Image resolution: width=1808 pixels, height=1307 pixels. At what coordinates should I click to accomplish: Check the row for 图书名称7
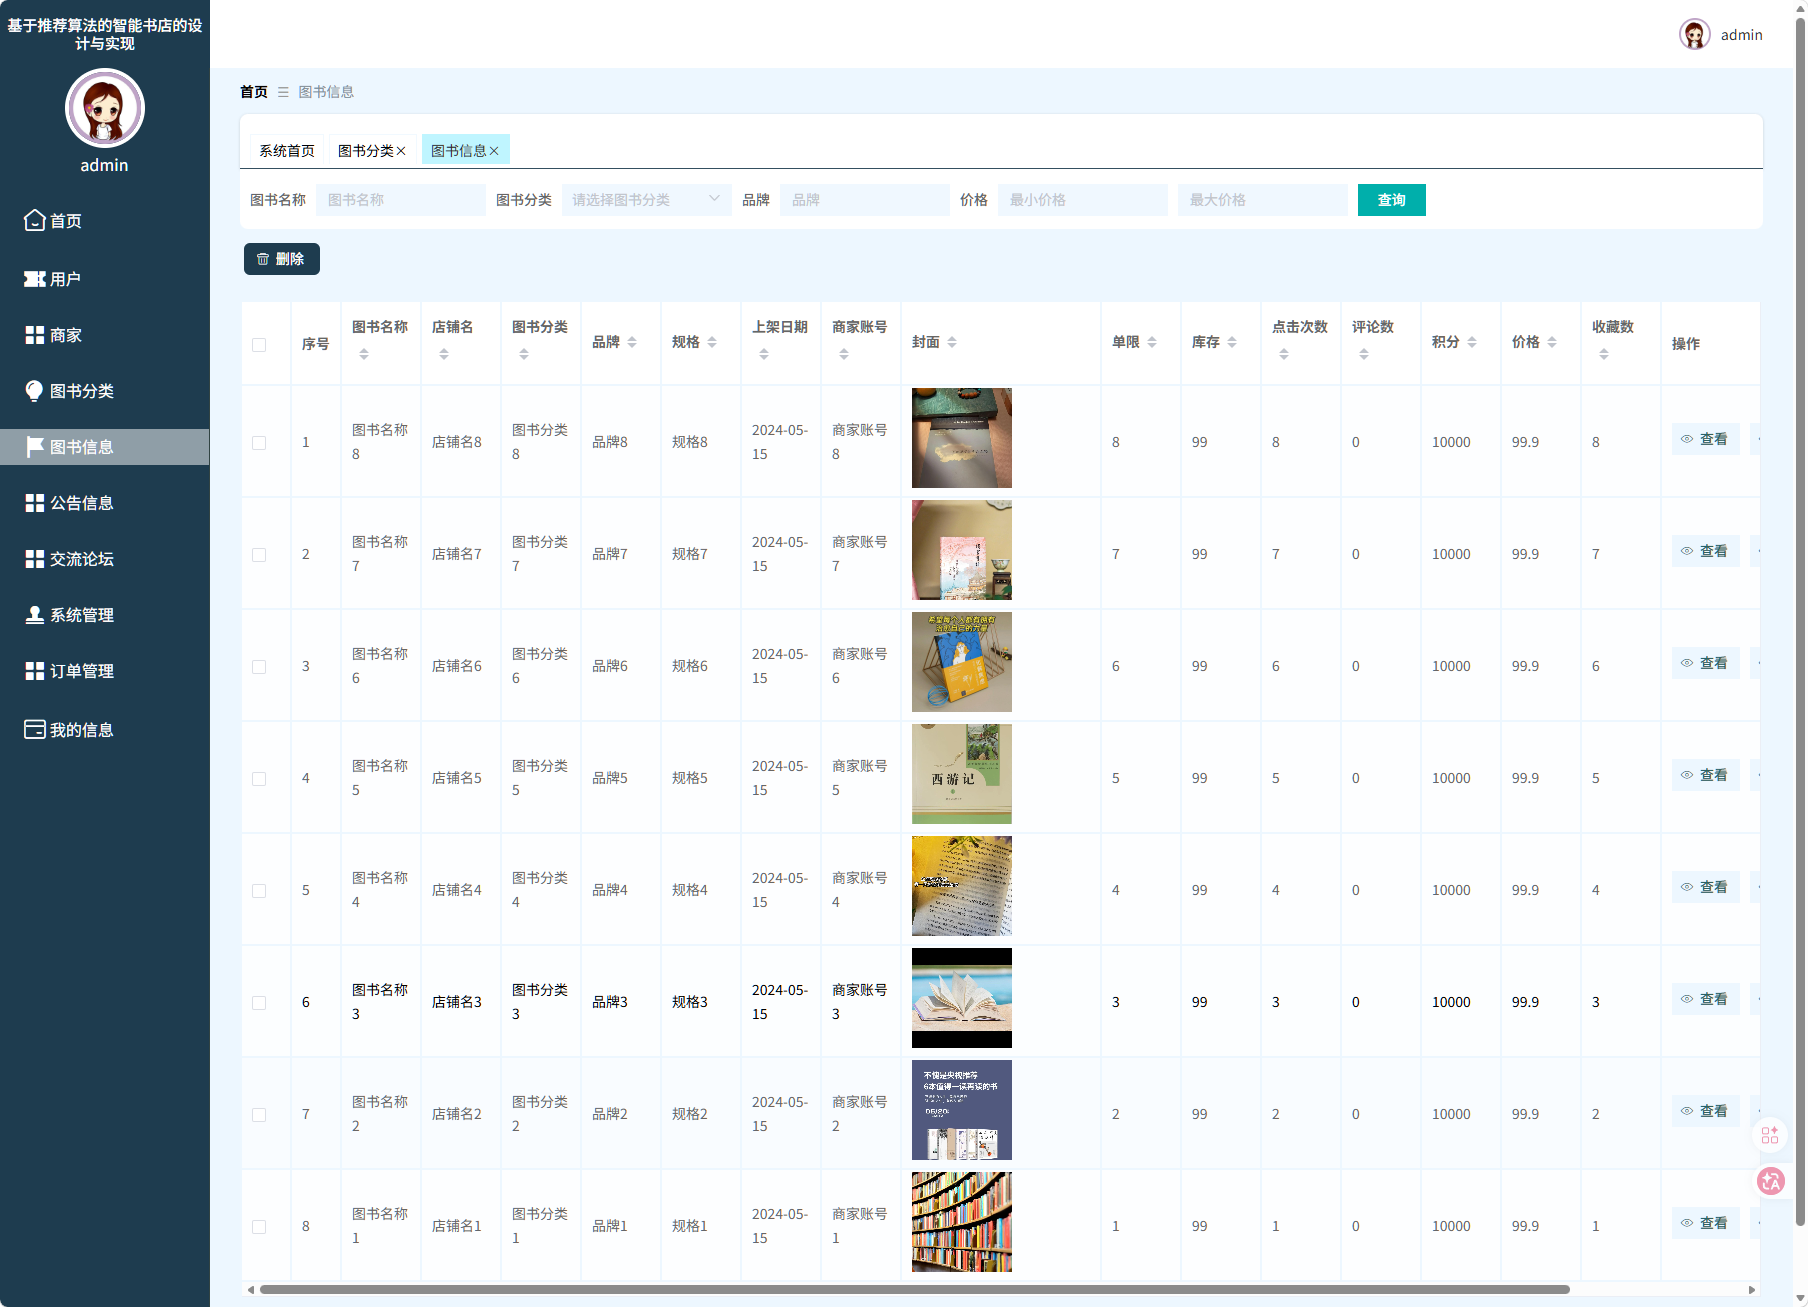[259, 554]
